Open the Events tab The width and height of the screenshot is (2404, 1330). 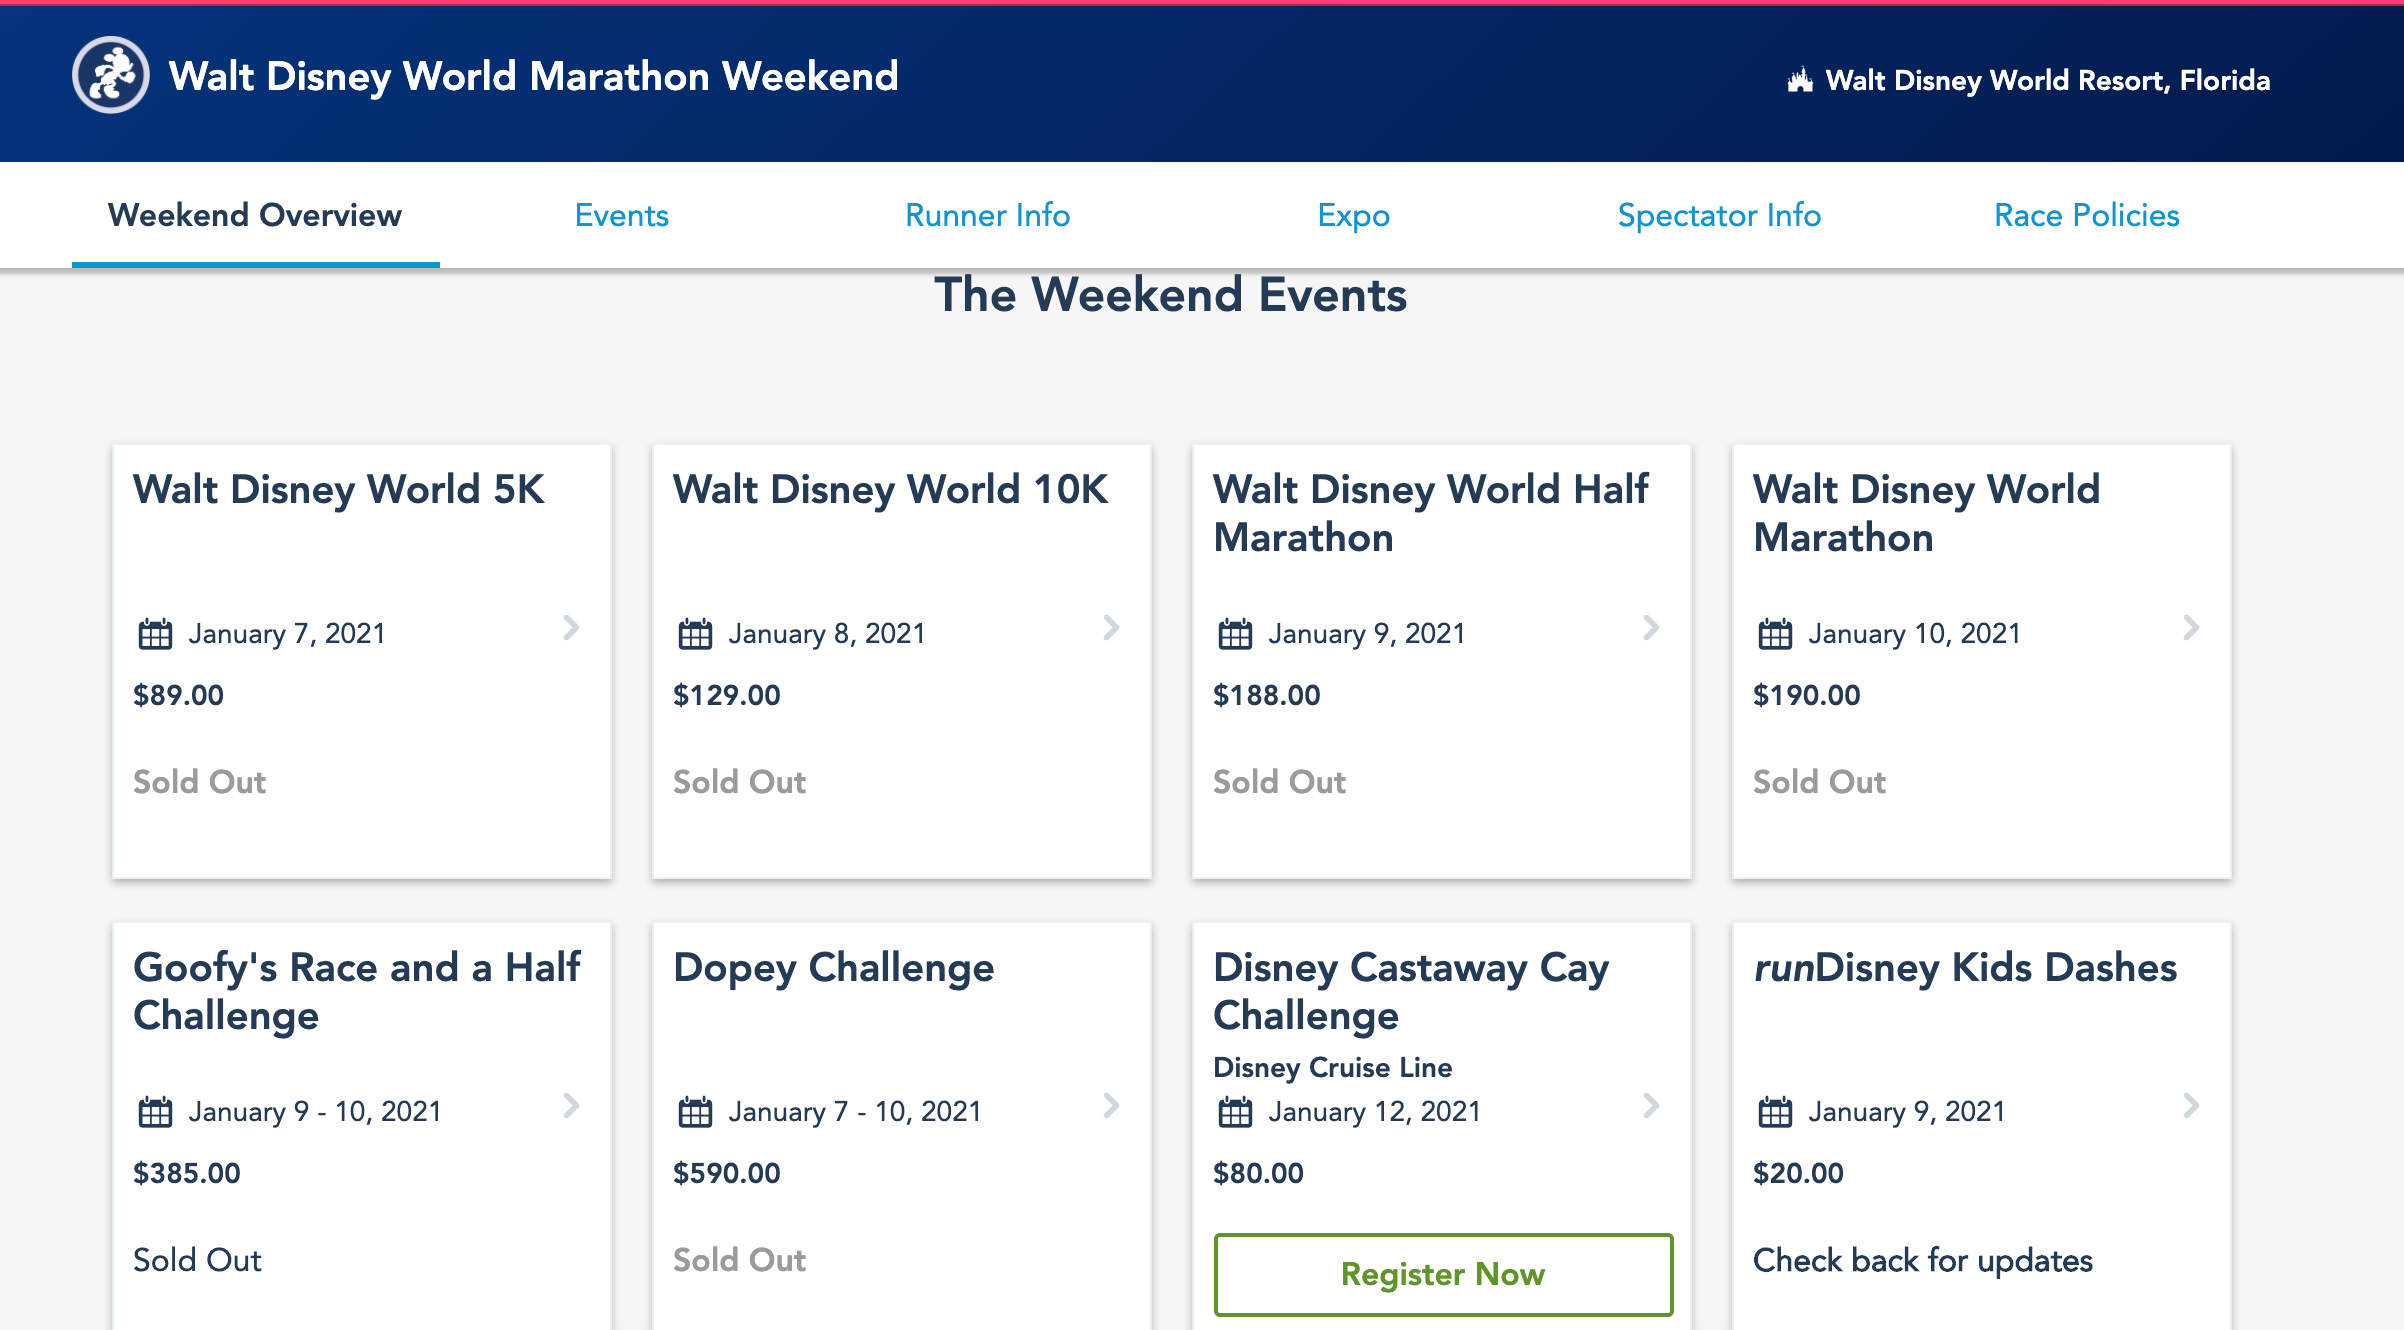(x=621, y=215)
